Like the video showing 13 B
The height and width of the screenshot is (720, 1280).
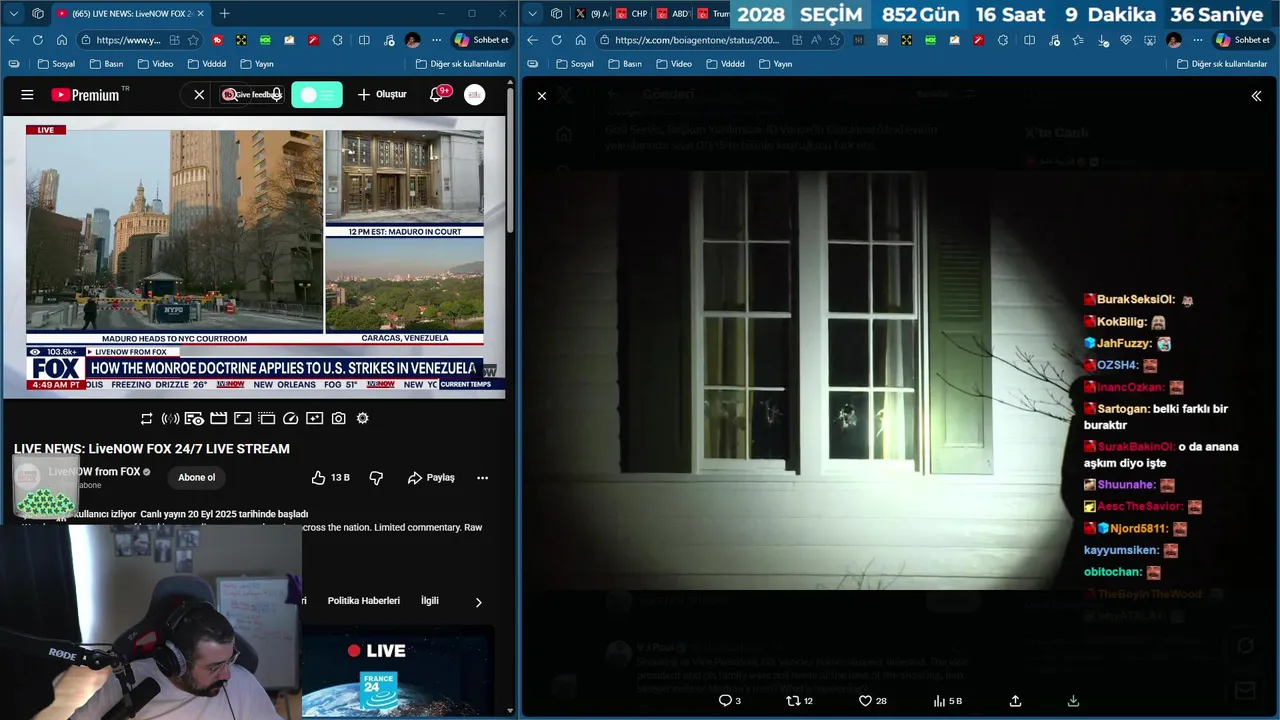(x=330, y=478)
